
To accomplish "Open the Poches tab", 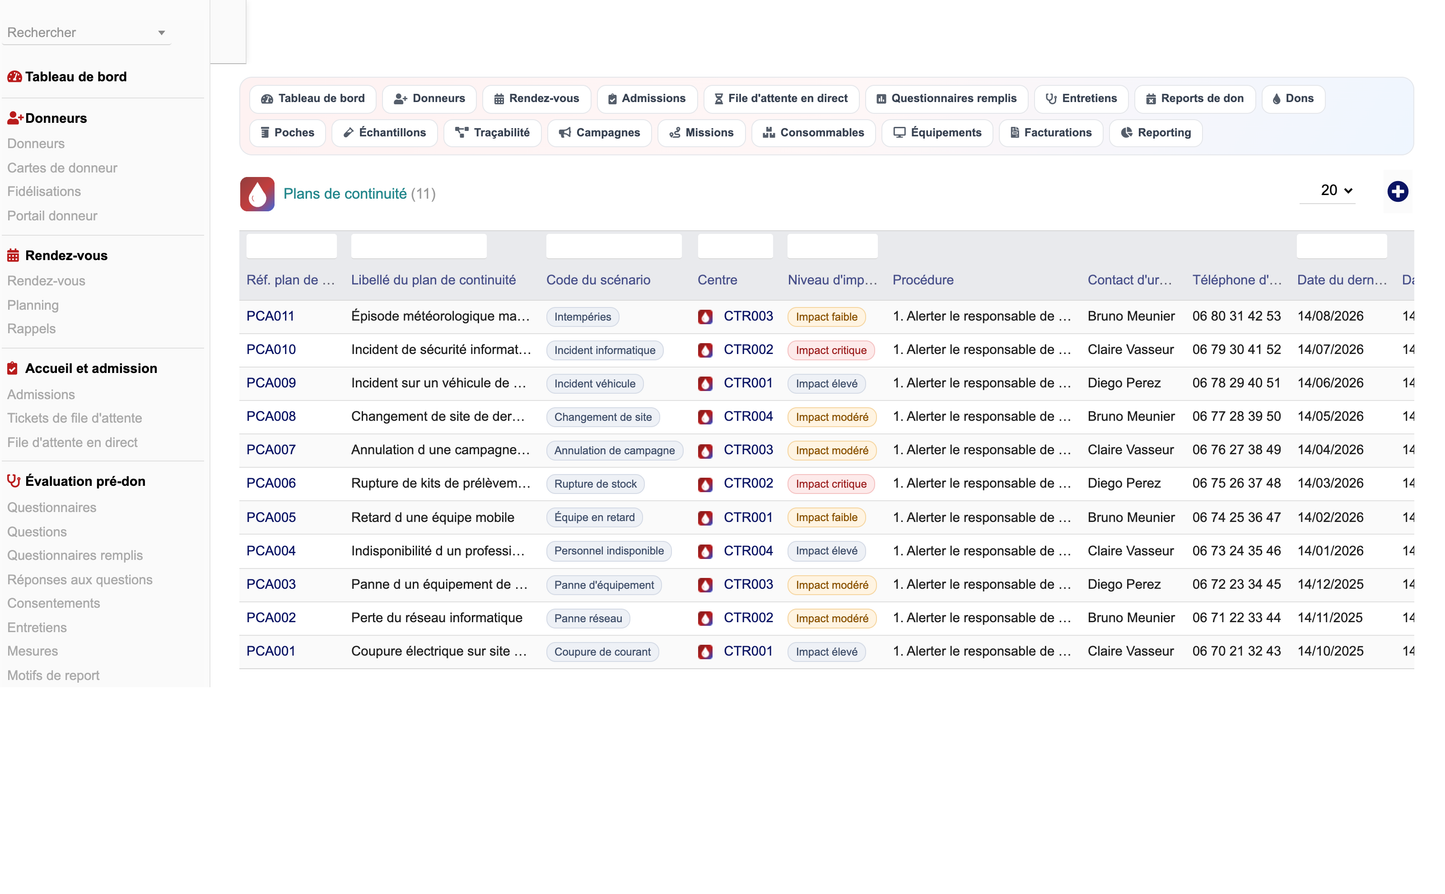I will (x=287, y=133).
